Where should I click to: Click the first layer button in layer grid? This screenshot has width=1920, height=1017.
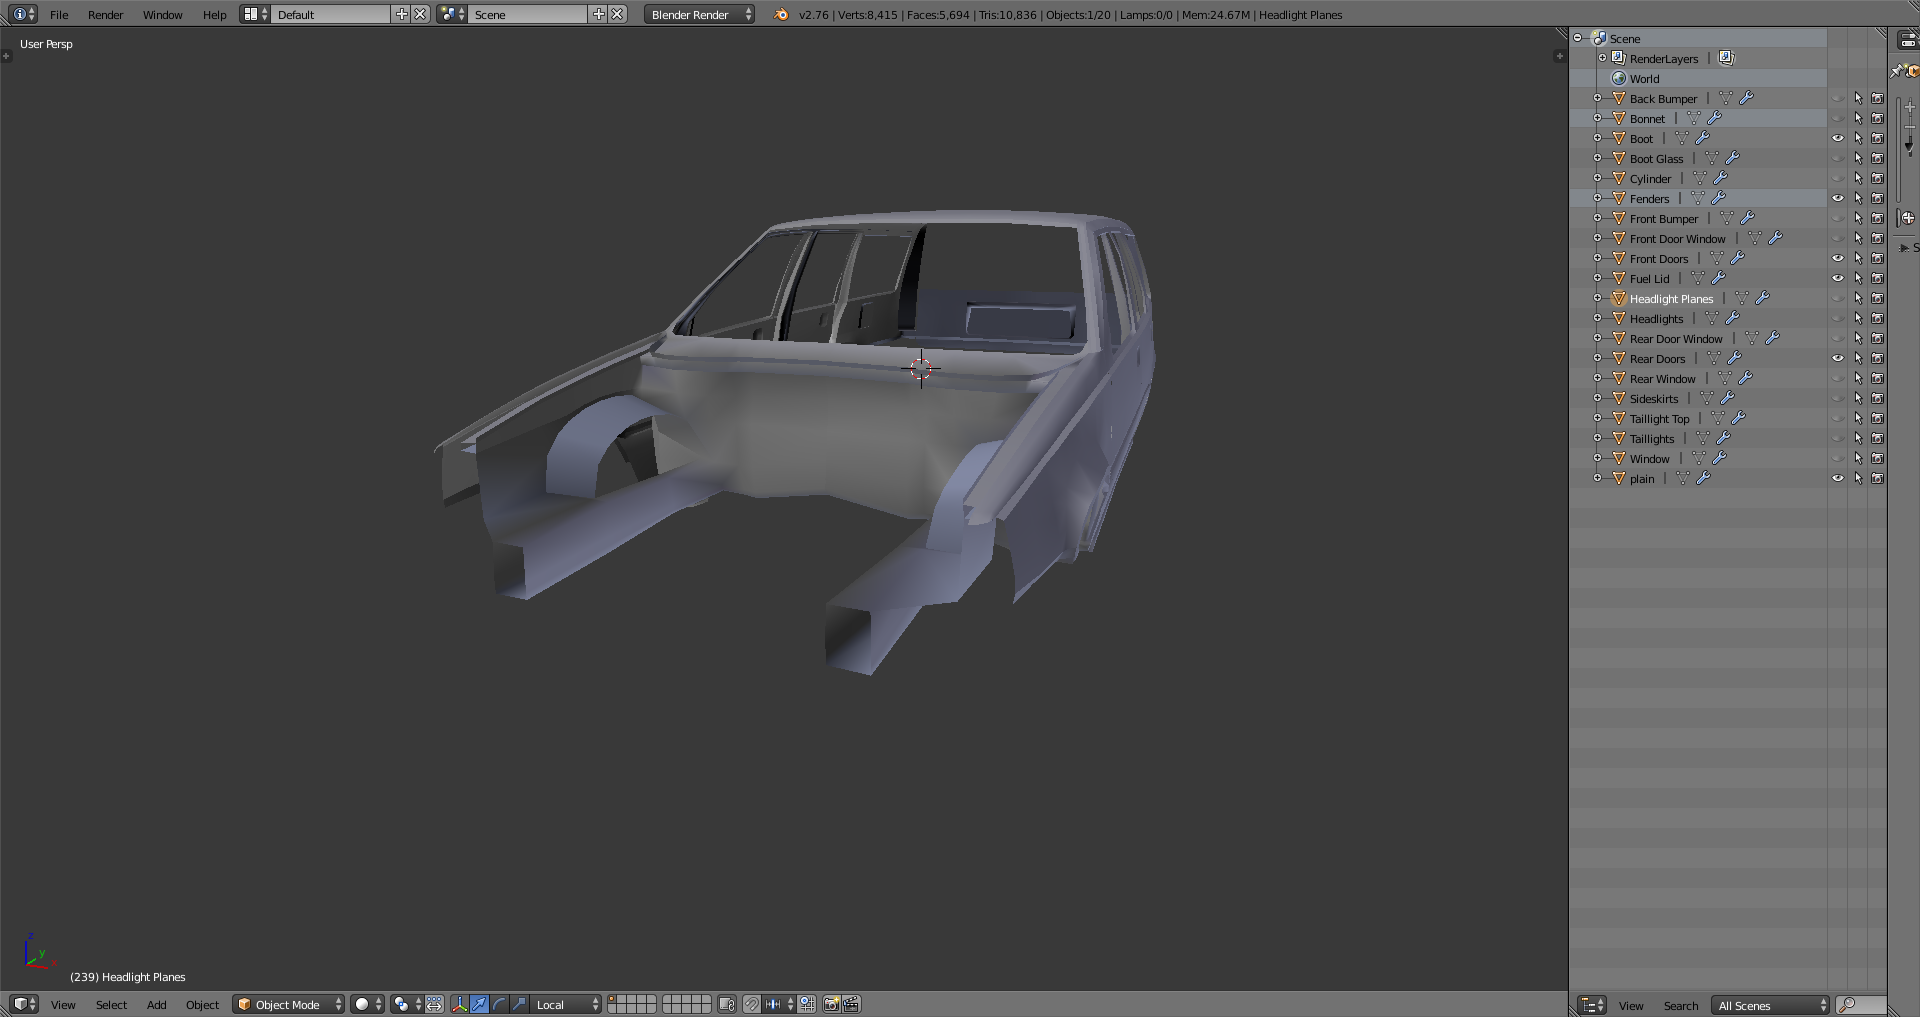(613, 999)
